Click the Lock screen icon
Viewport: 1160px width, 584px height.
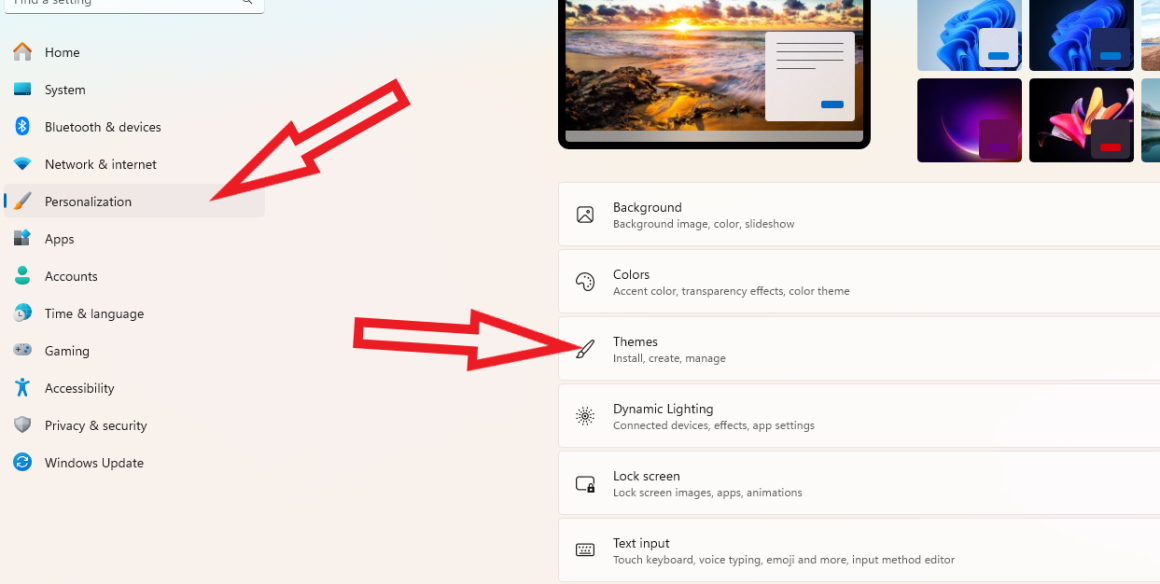click(x=585, y=484)
